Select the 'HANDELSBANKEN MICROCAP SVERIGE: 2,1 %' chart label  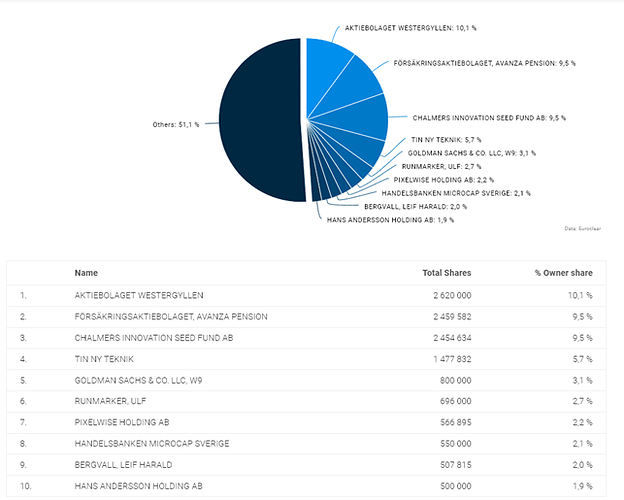(456, 193)
